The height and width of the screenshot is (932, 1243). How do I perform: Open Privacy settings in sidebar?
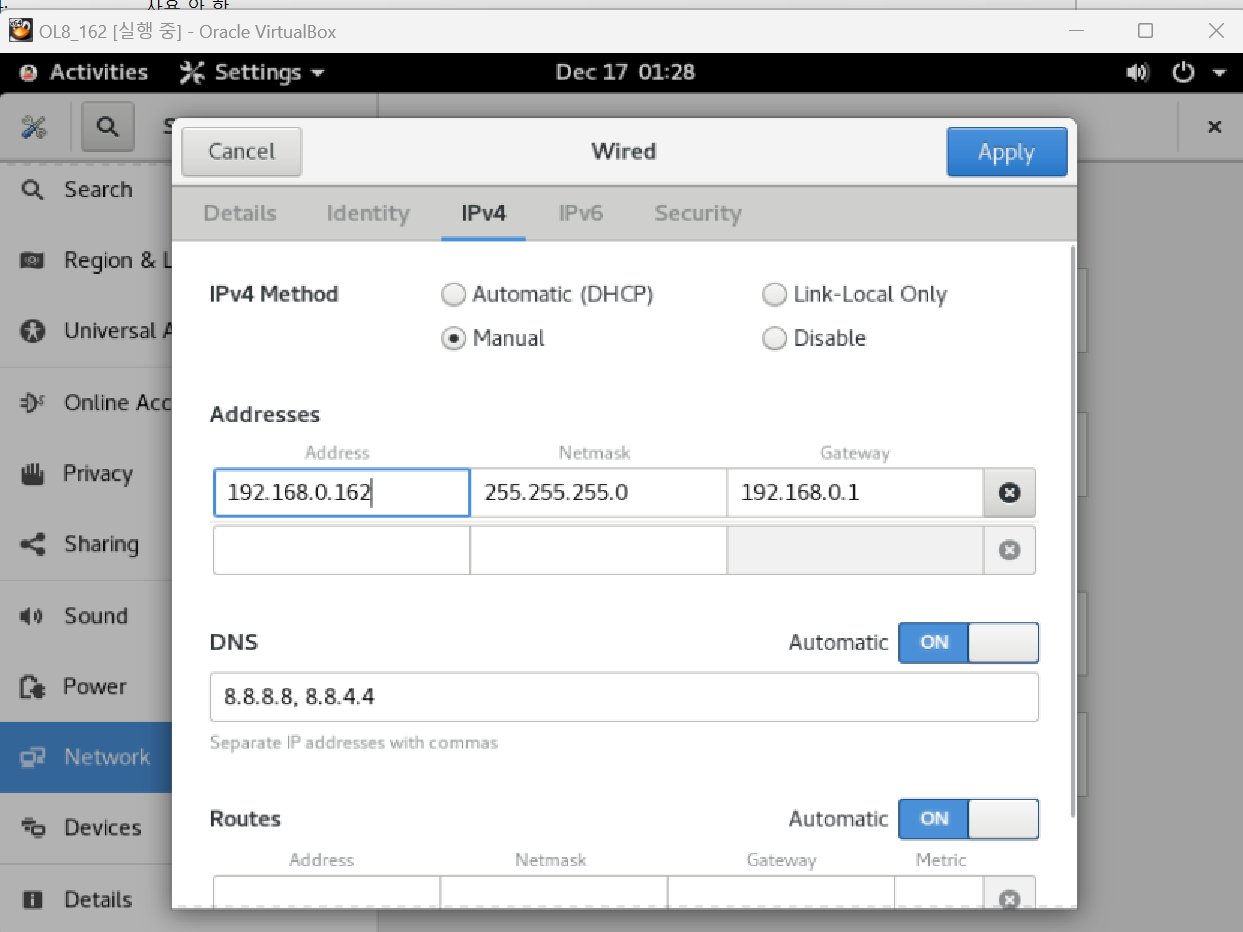click(86, 474)
